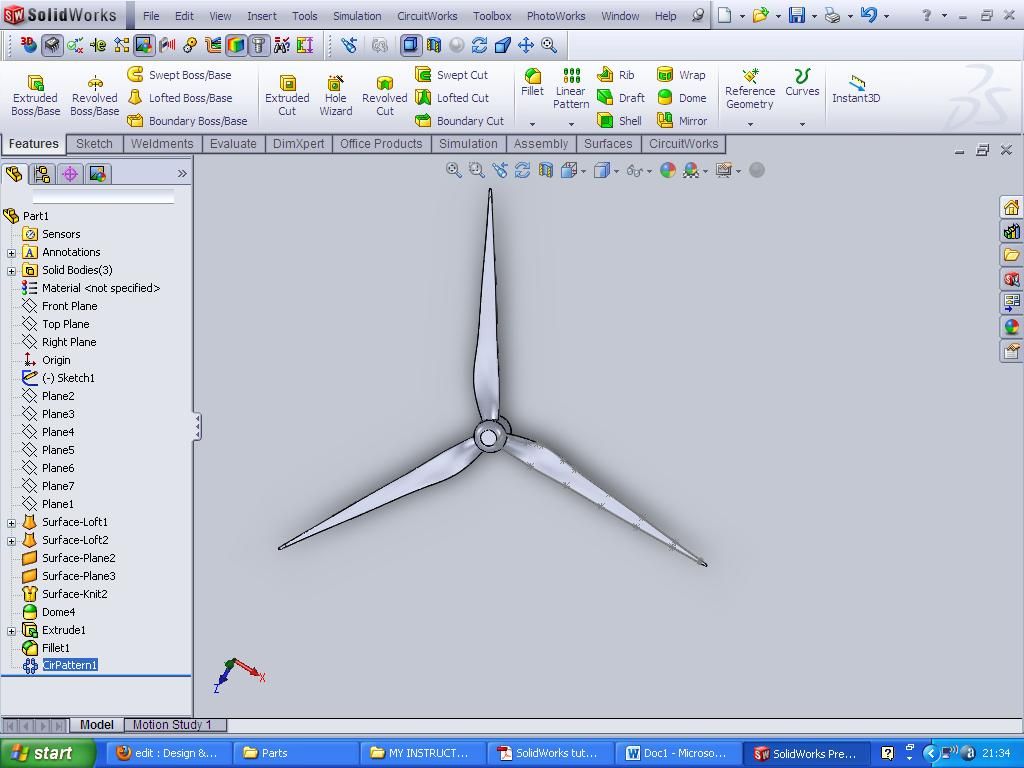
Task: Switch to the Surfaces tab
Action: click(x=608, y=144)
